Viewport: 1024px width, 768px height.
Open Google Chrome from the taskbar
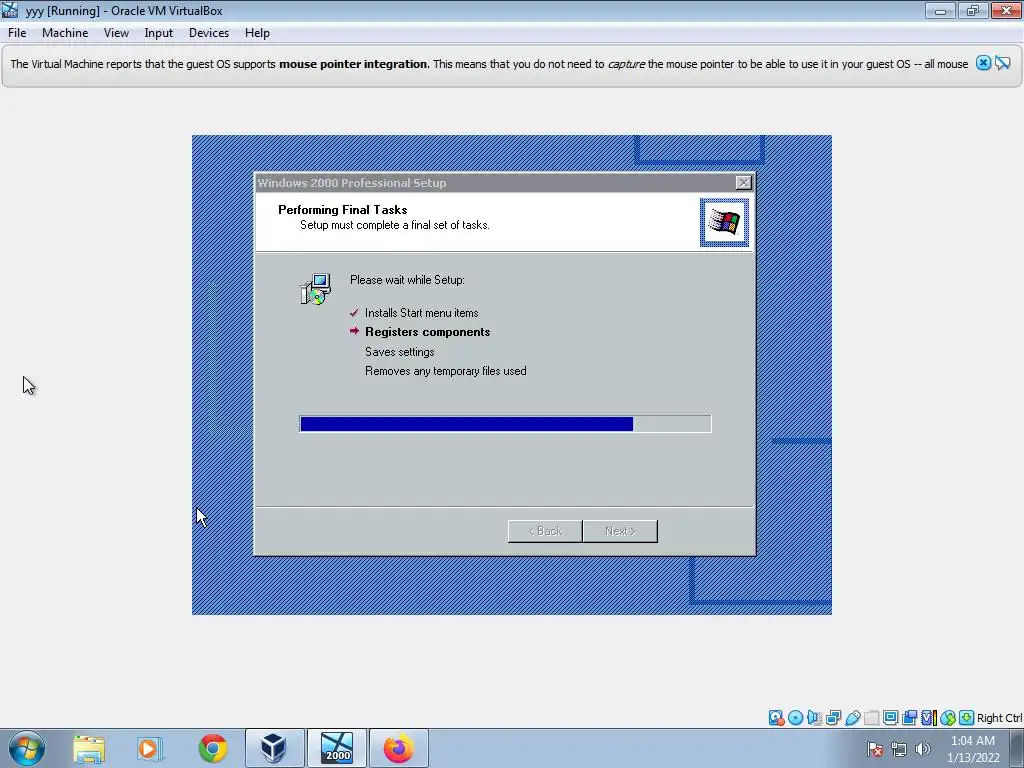pyautogui.click(x=213, y=748)
